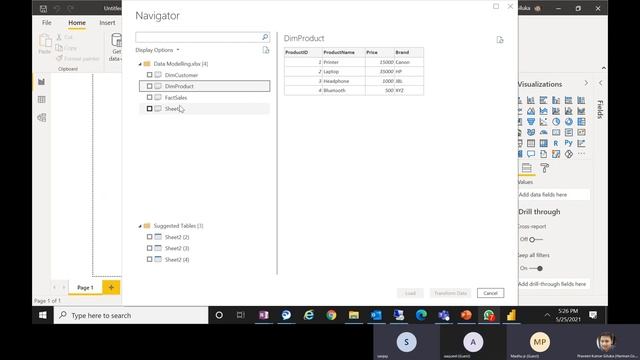Open the Windows Start menu
640x360 pixels.
pos(42,316)
